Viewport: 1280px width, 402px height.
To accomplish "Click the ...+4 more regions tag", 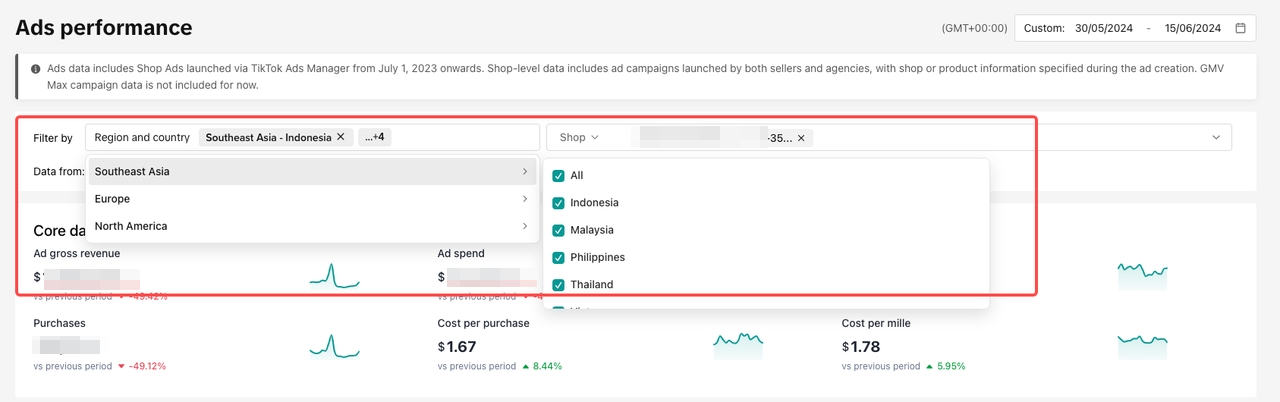I will point(376,137).
